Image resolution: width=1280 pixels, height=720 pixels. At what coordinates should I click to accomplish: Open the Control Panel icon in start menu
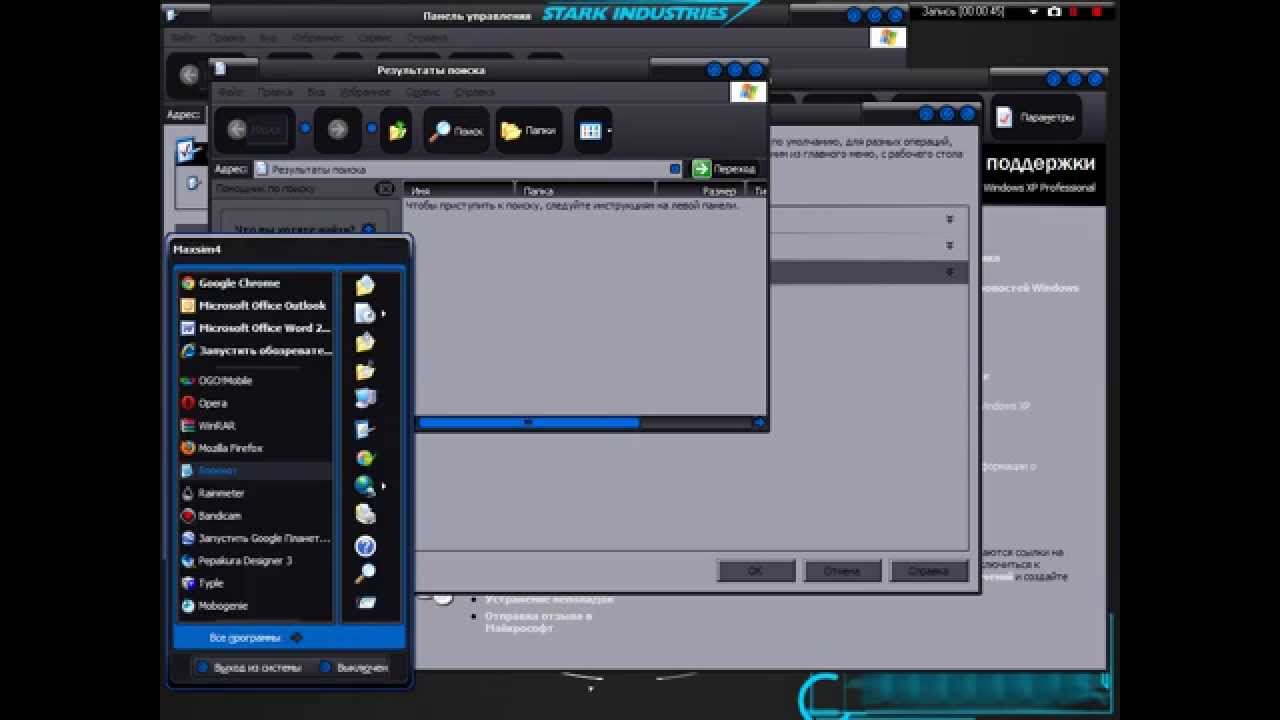pos(365,430)
